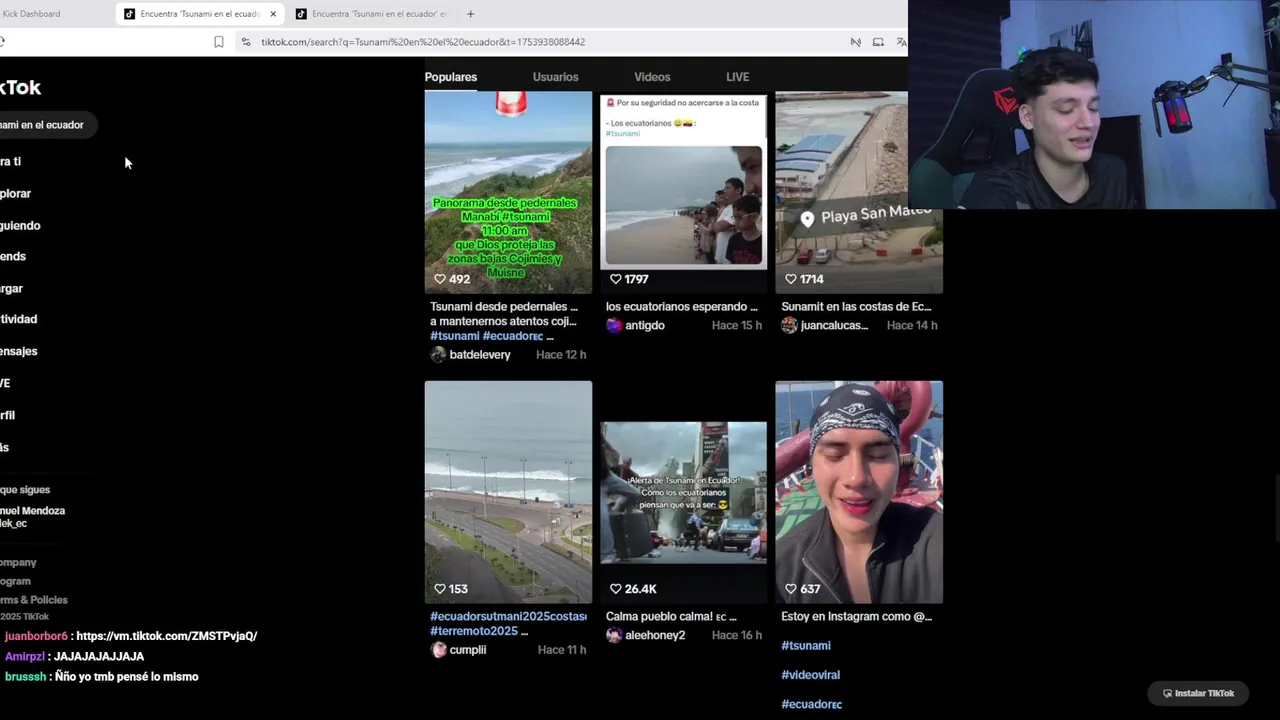Screen dimensions: 1280x720
Task: Open a new browser tab with plus icon
Action: point(470,14)
